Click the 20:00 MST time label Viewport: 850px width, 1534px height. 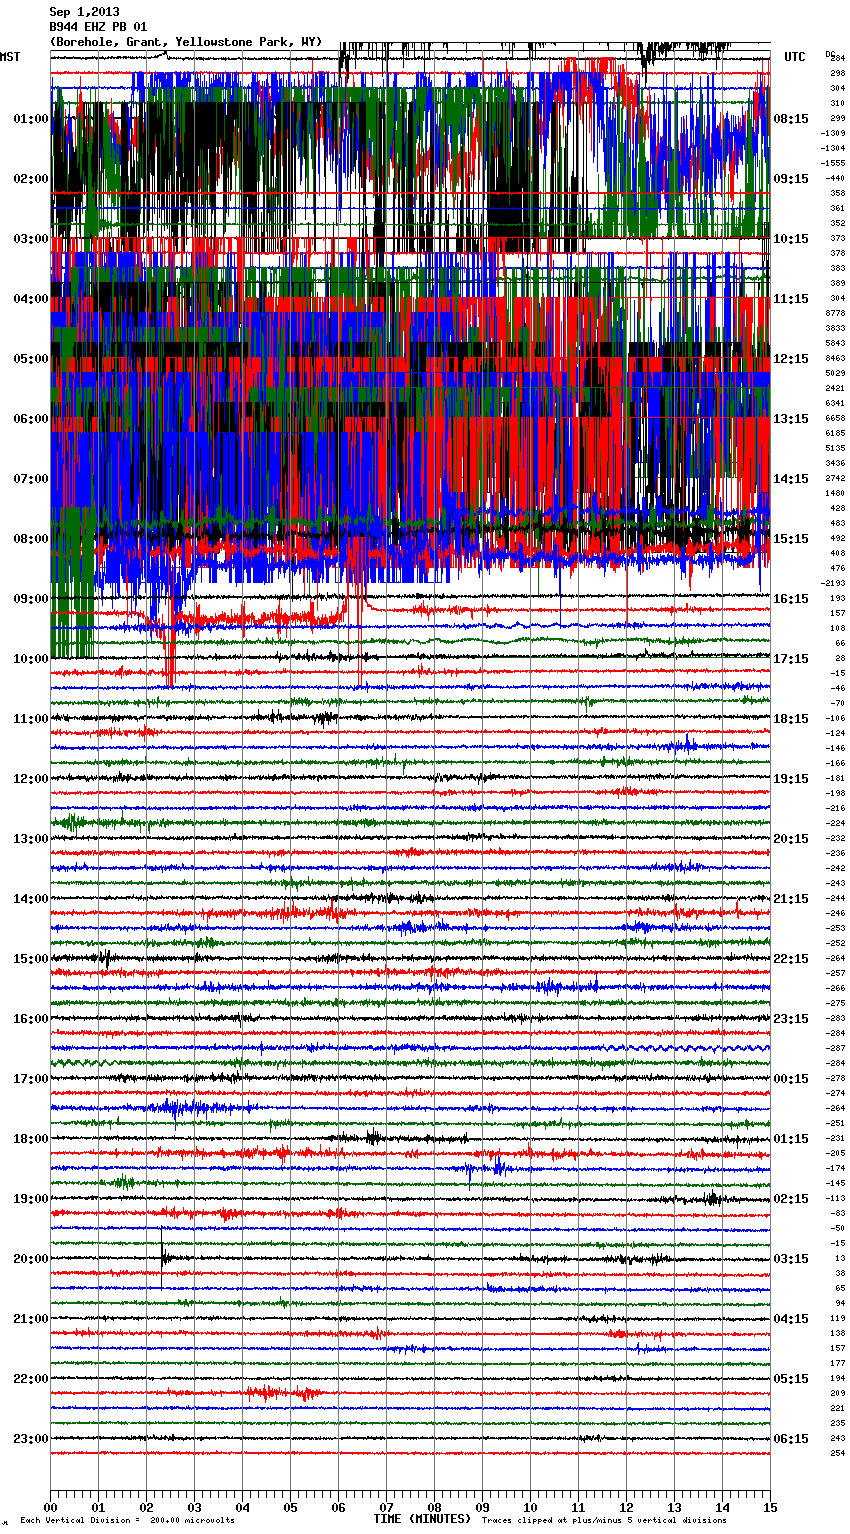coord(30,1259)
